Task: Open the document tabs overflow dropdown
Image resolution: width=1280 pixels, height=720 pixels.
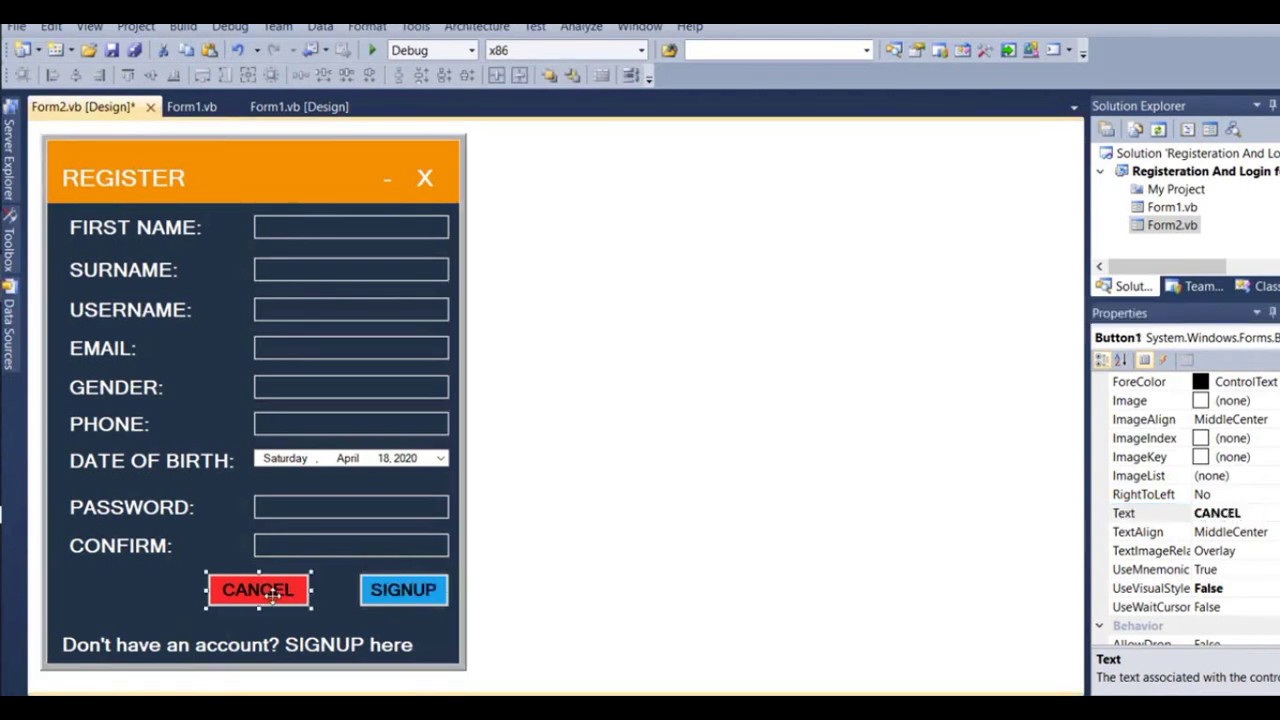Action: pos(1074,107)
